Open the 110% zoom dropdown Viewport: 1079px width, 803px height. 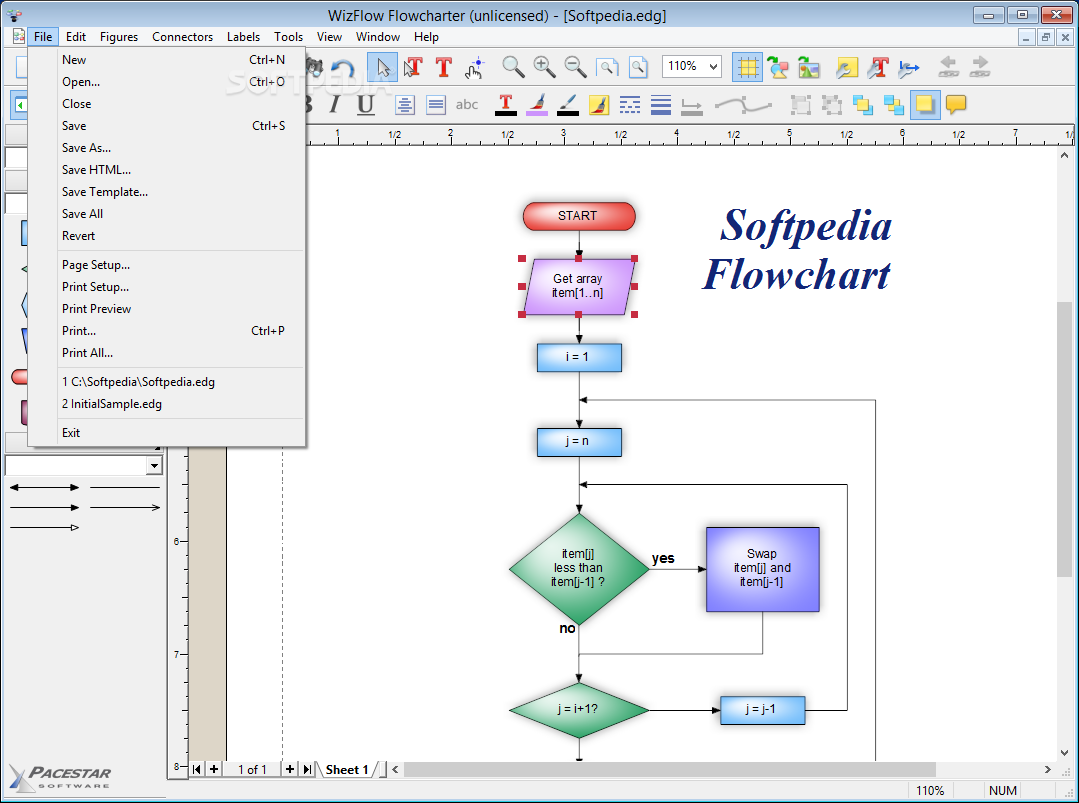[714, 67]
